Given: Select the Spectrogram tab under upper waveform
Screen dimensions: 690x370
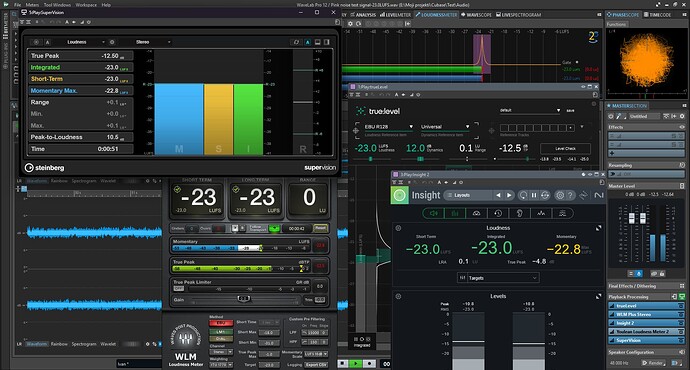Looking at the screenshot, I should 84,181.
